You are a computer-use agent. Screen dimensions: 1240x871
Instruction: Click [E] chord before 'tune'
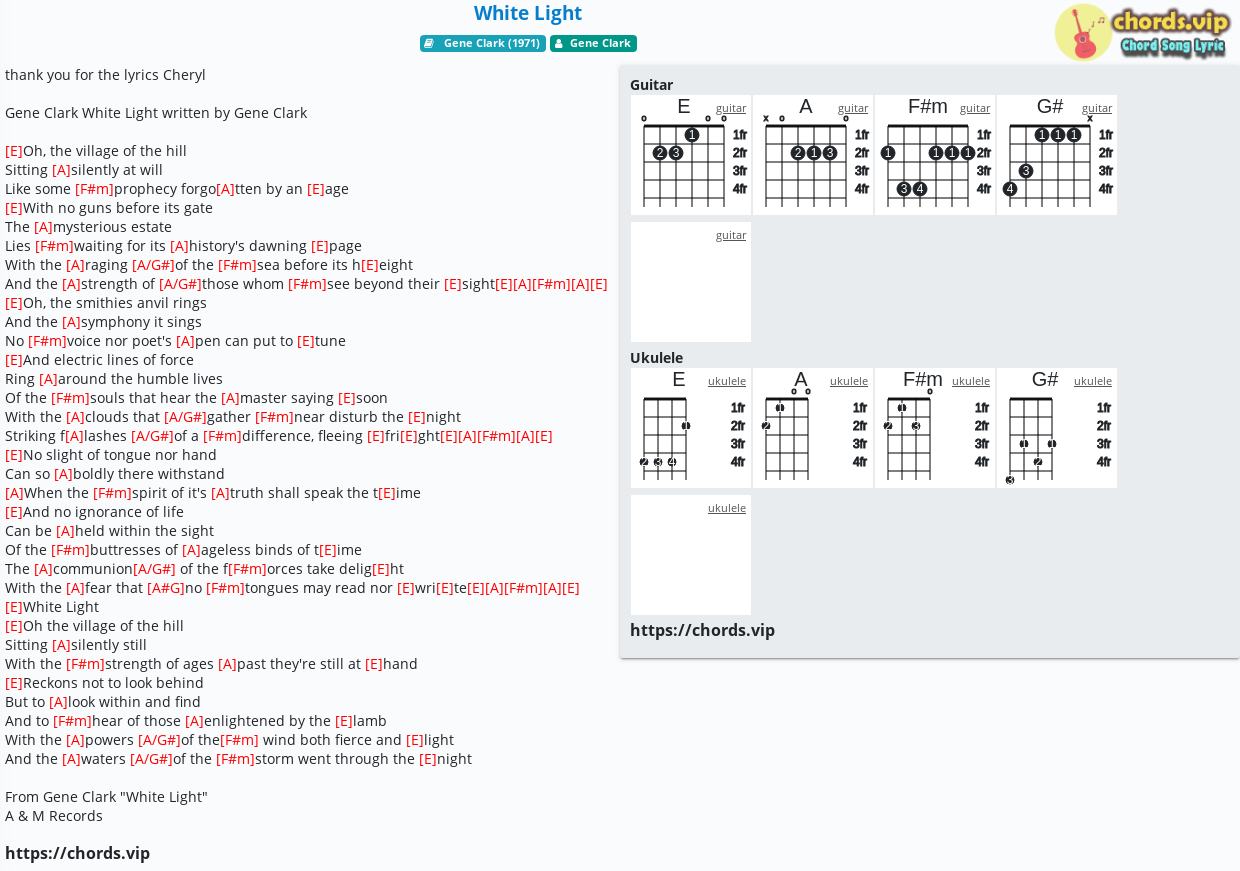(306, 341)
